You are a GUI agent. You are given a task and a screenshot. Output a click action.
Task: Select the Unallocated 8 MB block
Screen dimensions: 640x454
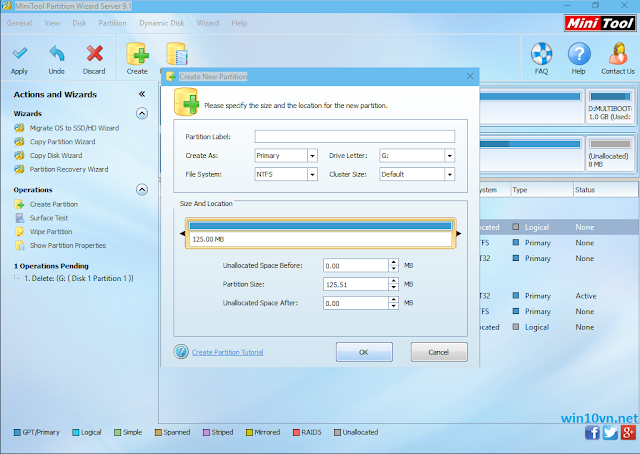click(x=610, y=154)
